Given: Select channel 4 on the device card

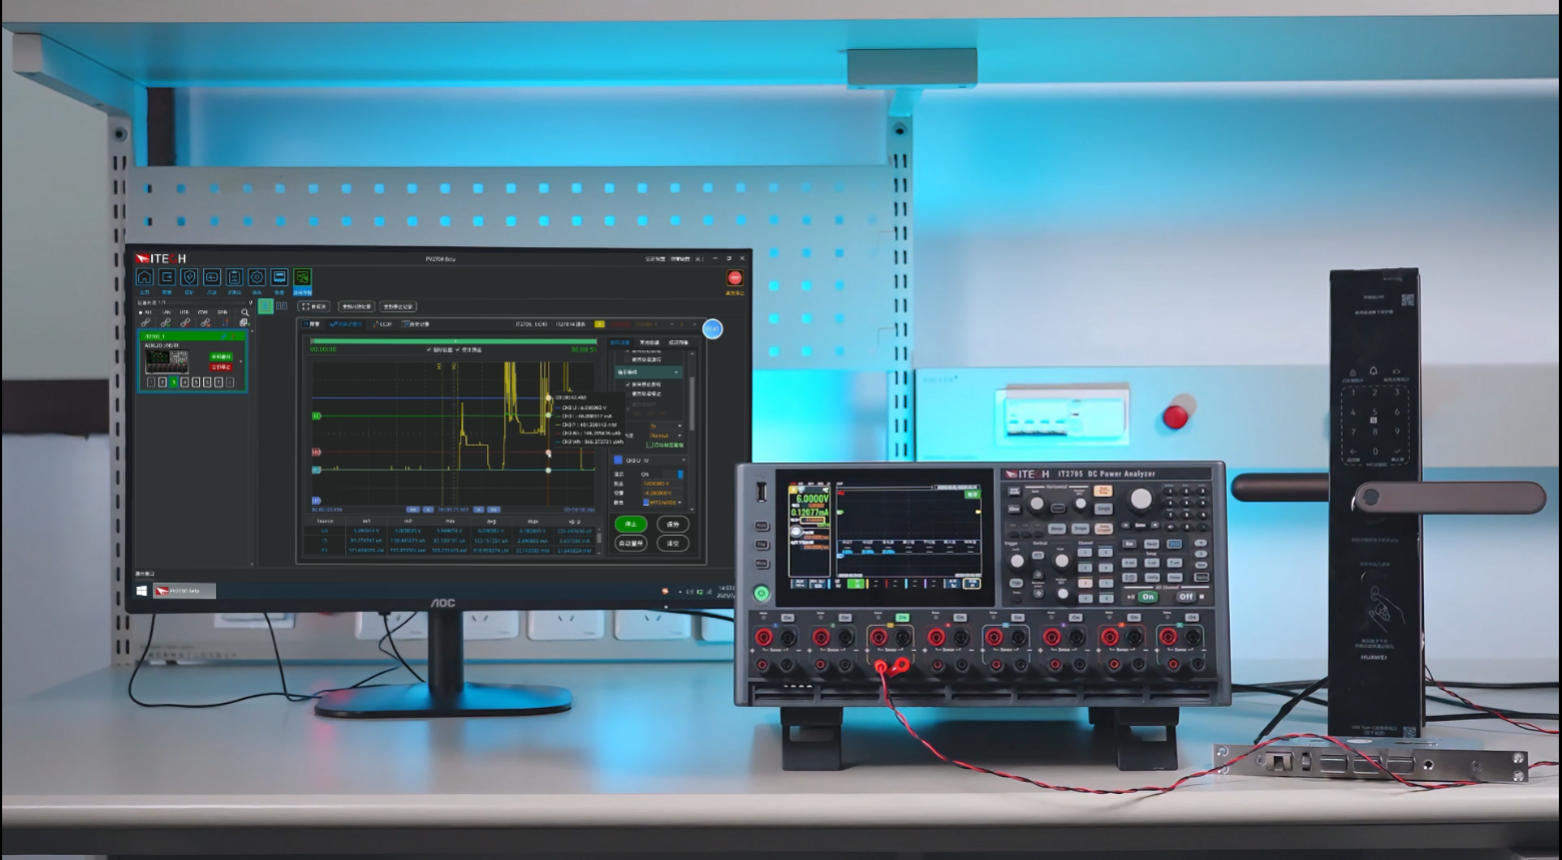Looking at the screenshot, I should tap(185, 382).
